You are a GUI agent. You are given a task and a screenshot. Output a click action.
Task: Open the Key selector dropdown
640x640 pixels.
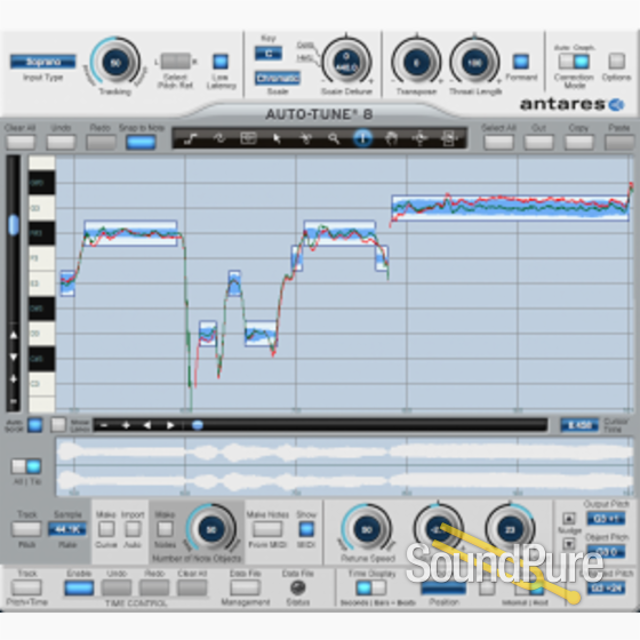coord(268,53)
